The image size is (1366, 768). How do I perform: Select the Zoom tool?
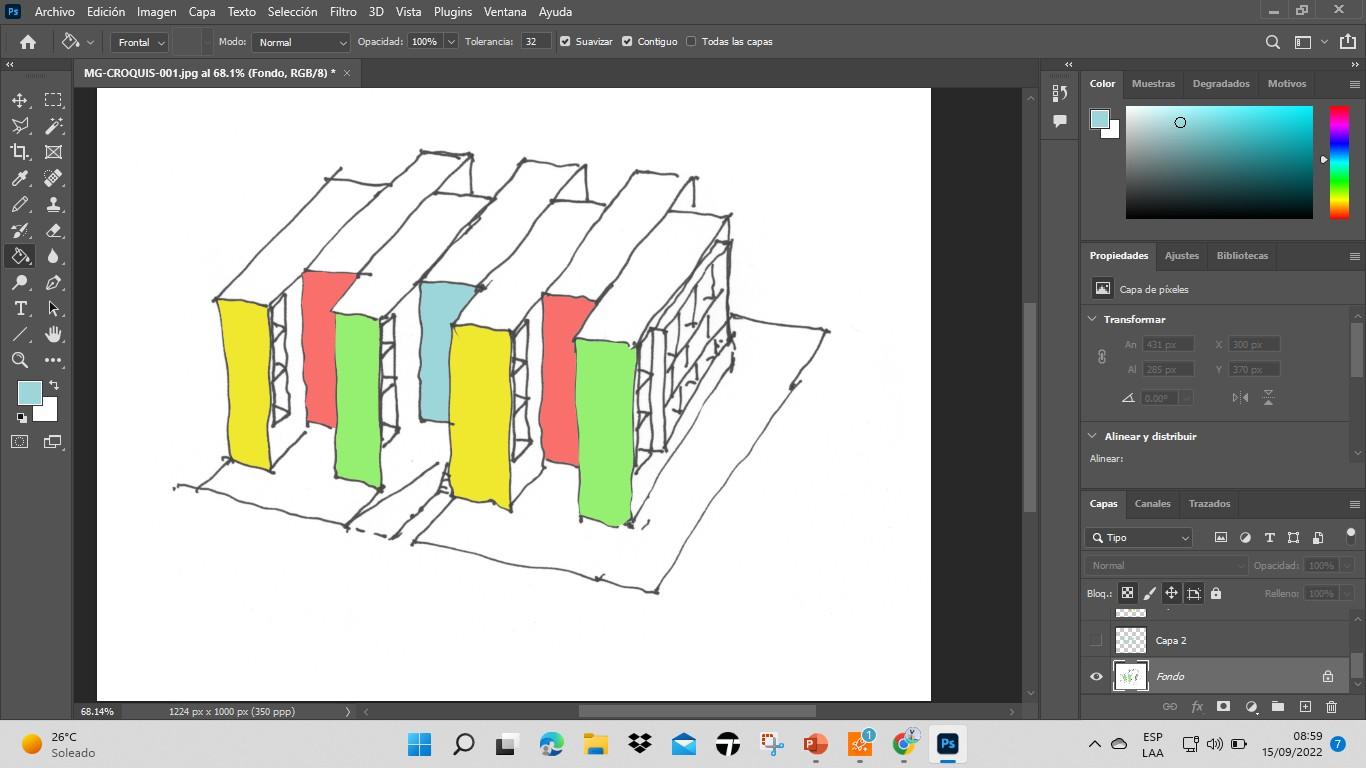20,360
